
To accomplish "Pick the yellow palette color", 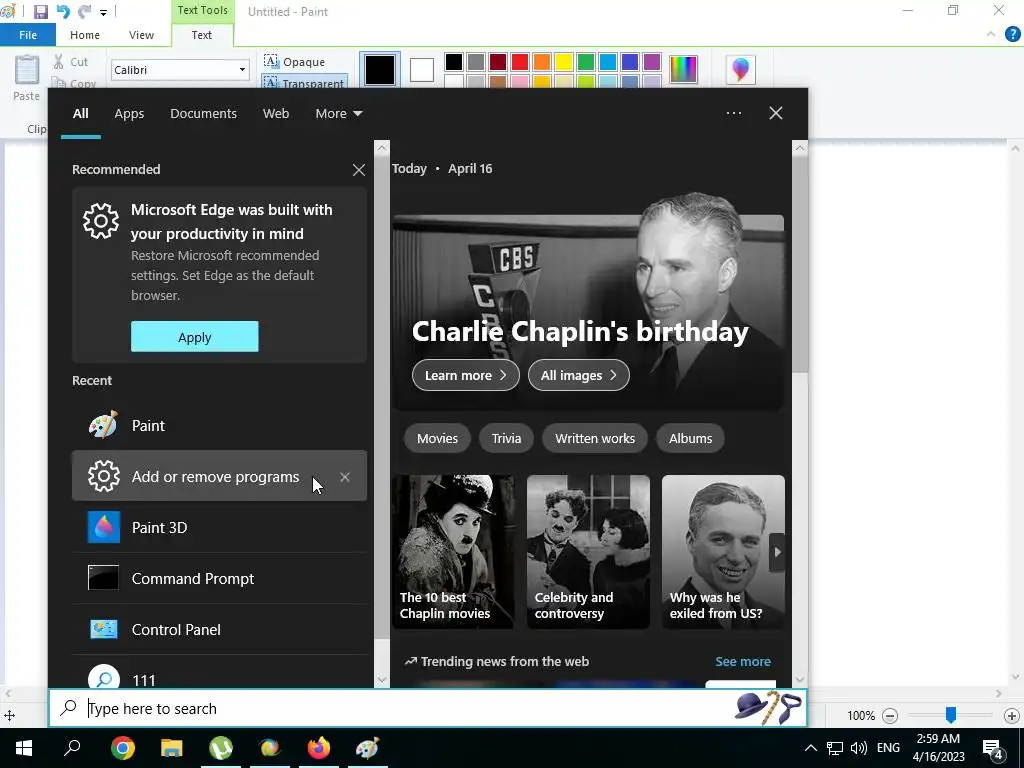I will (x=564, y=62).
